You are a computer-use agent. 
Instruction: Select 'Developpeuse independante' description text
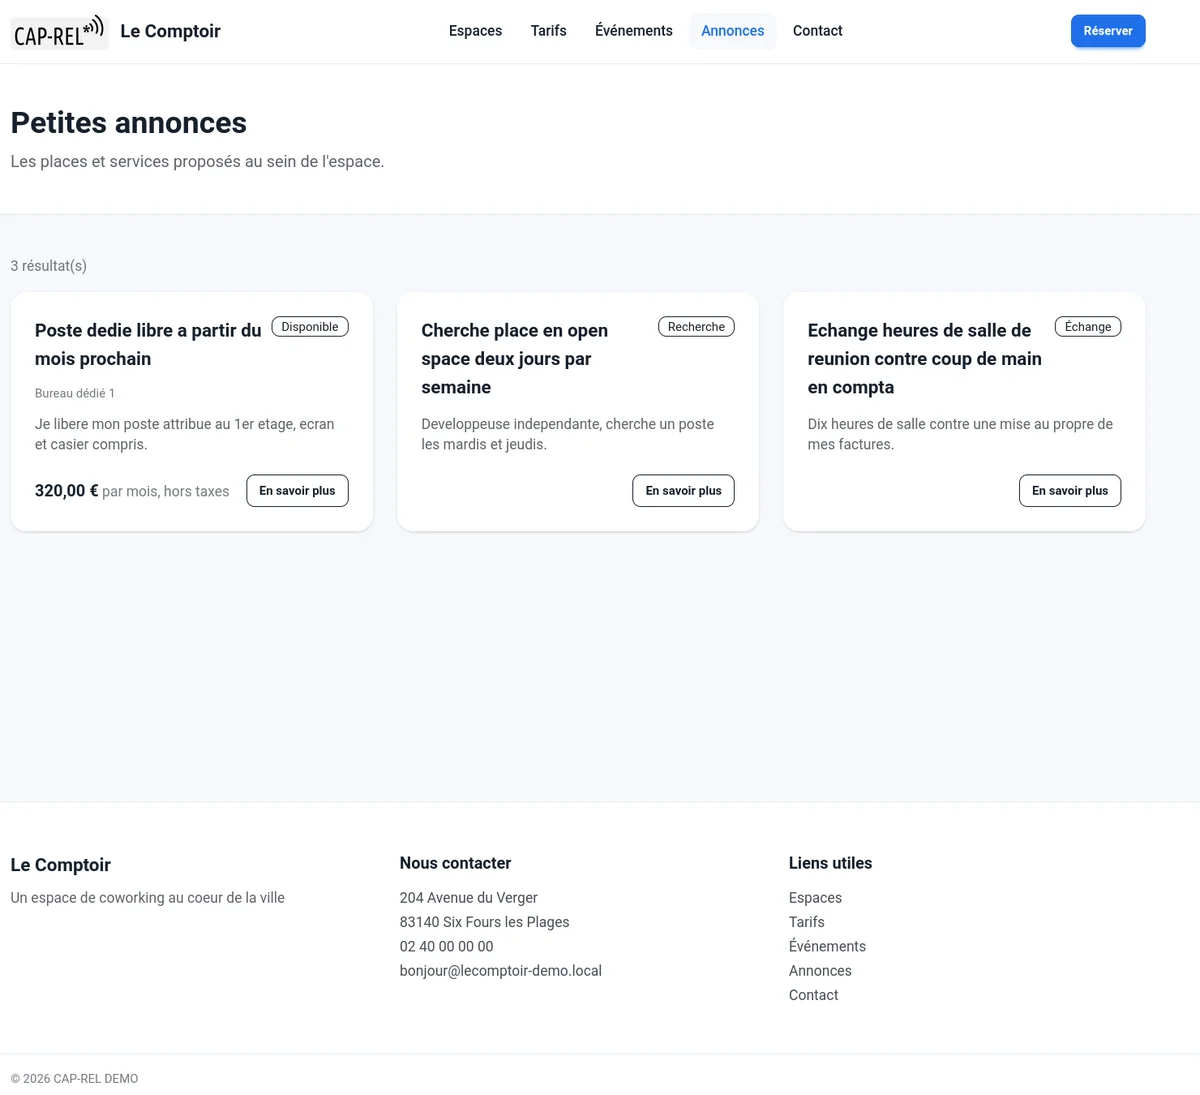coord(568,434)
